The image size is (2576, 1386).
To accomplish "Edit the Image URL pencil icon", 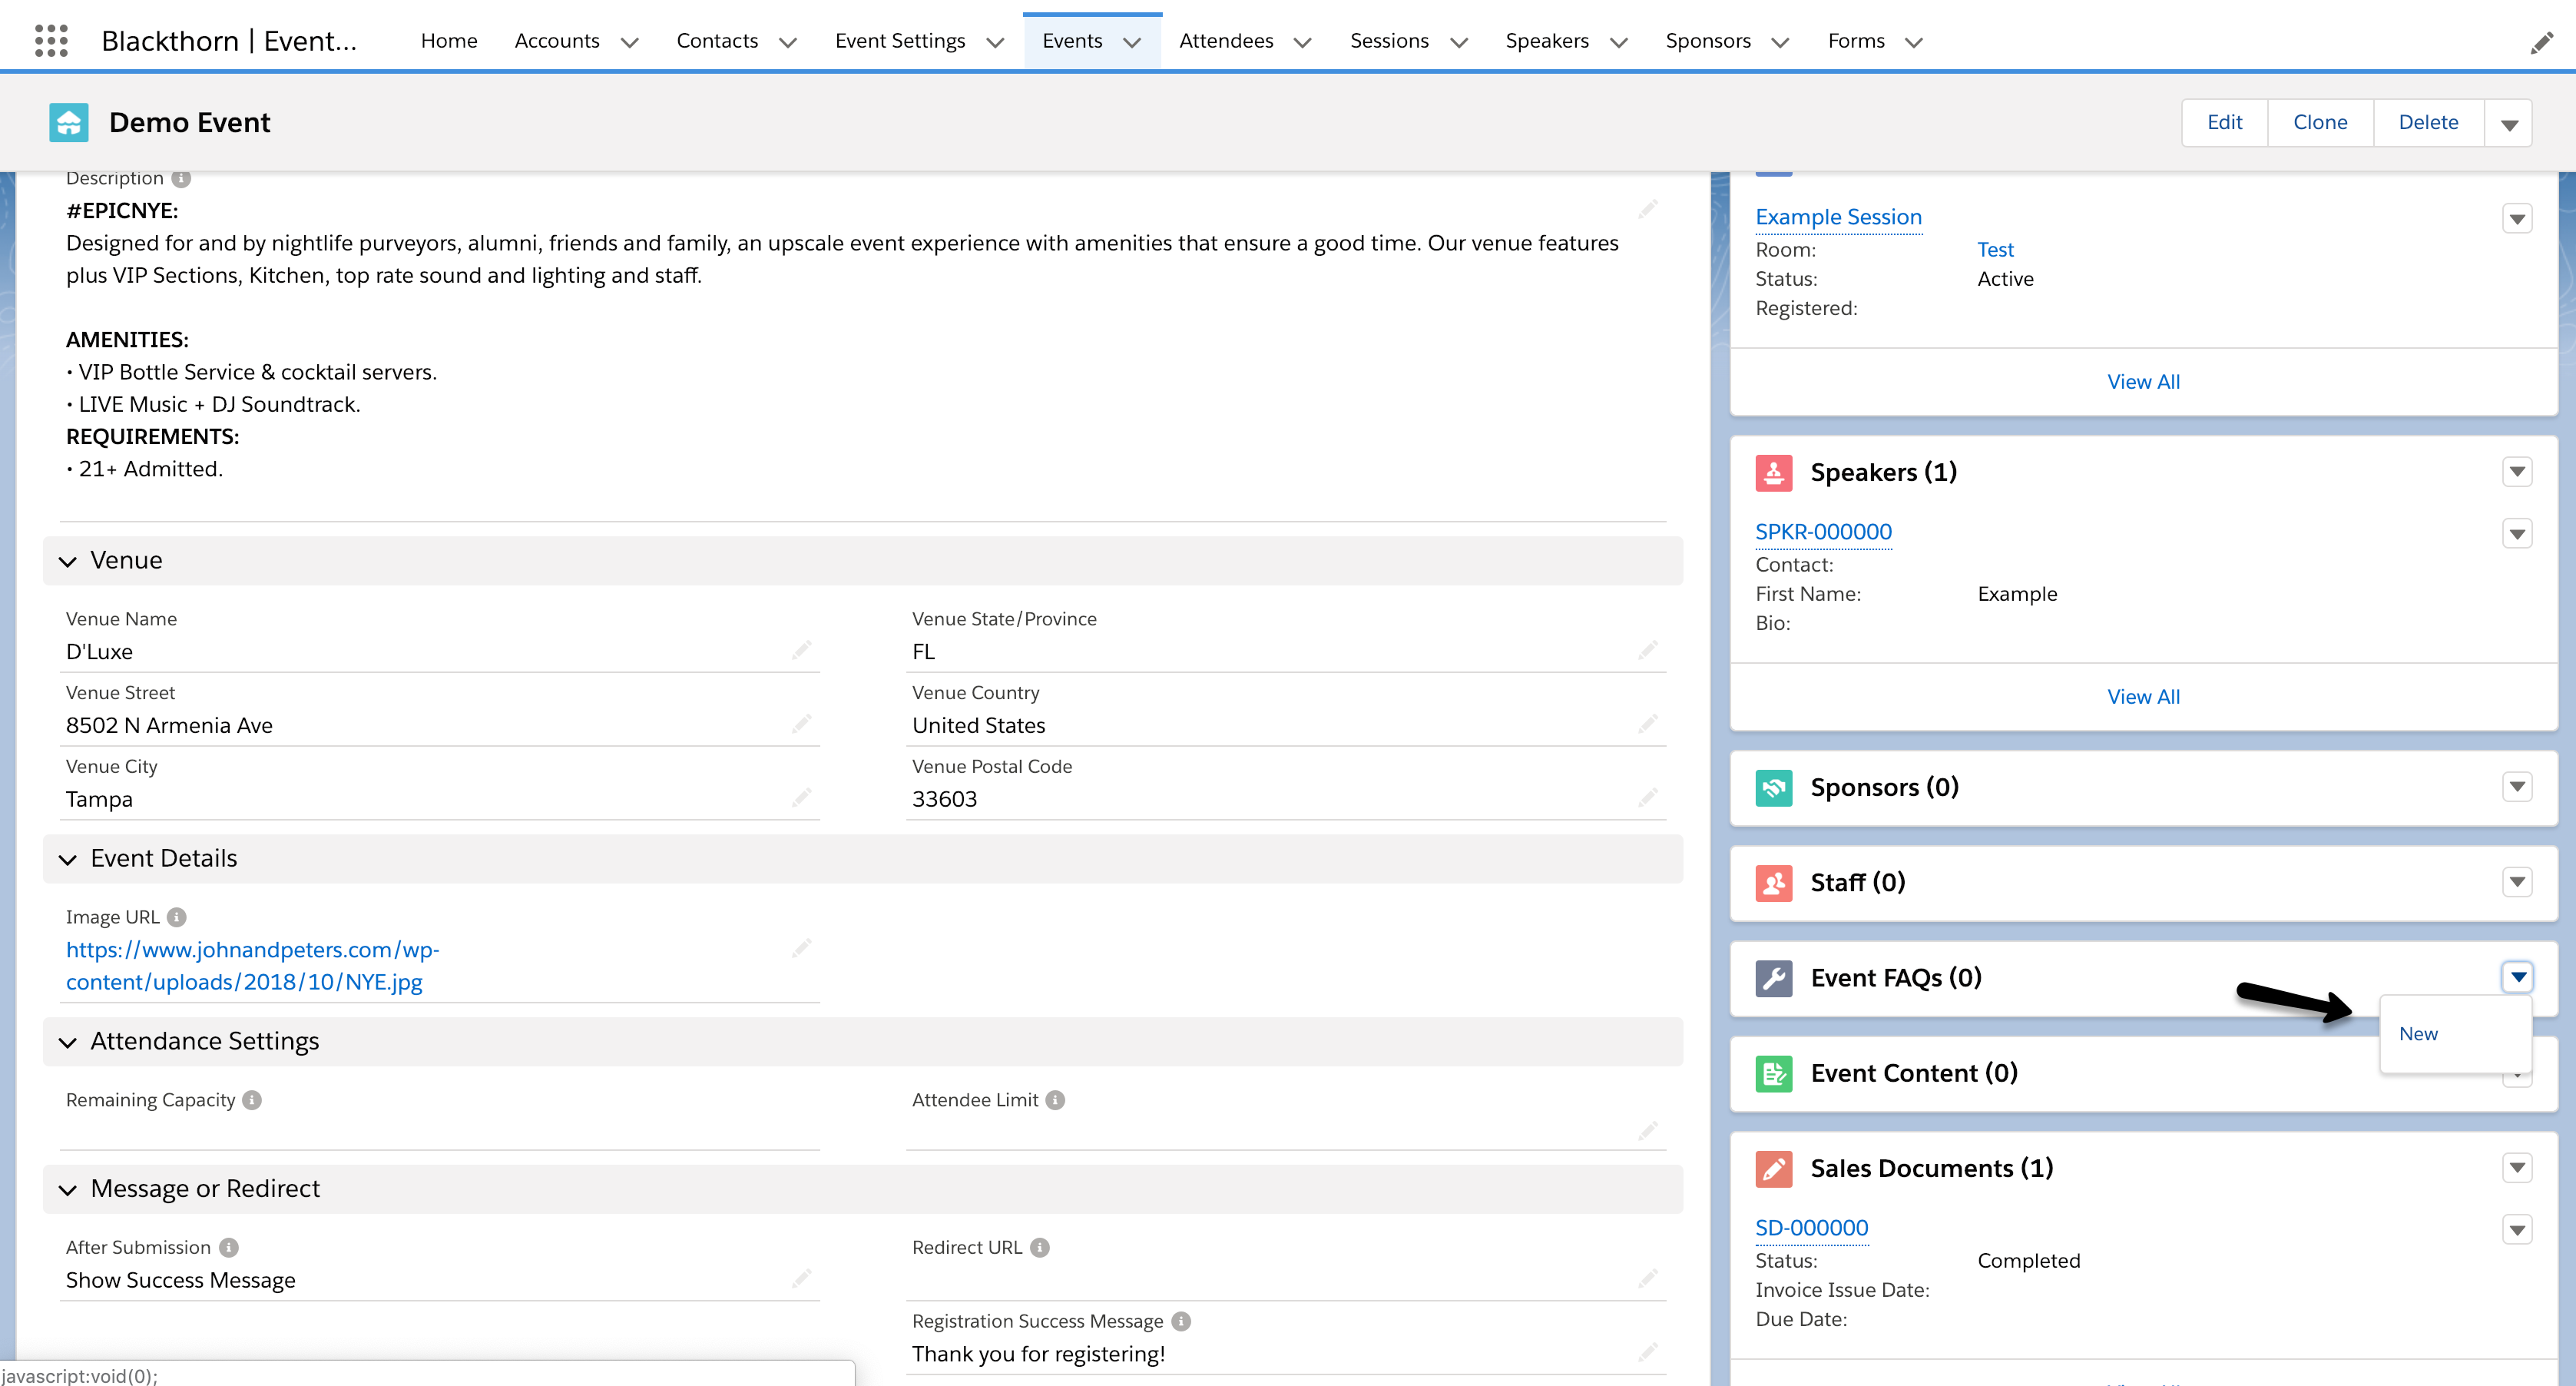I will 801,948.
